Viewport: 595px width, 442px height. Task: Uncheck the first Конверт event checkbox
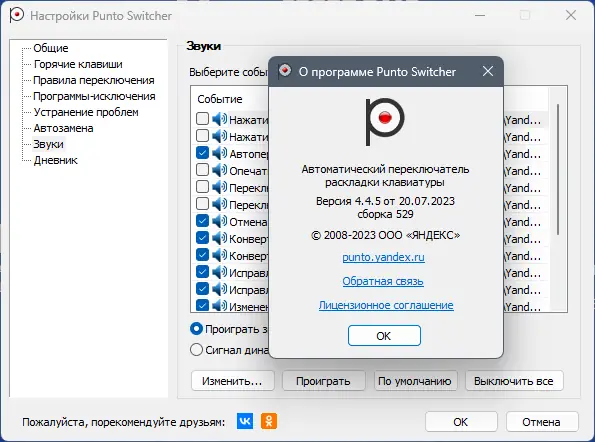202,238
